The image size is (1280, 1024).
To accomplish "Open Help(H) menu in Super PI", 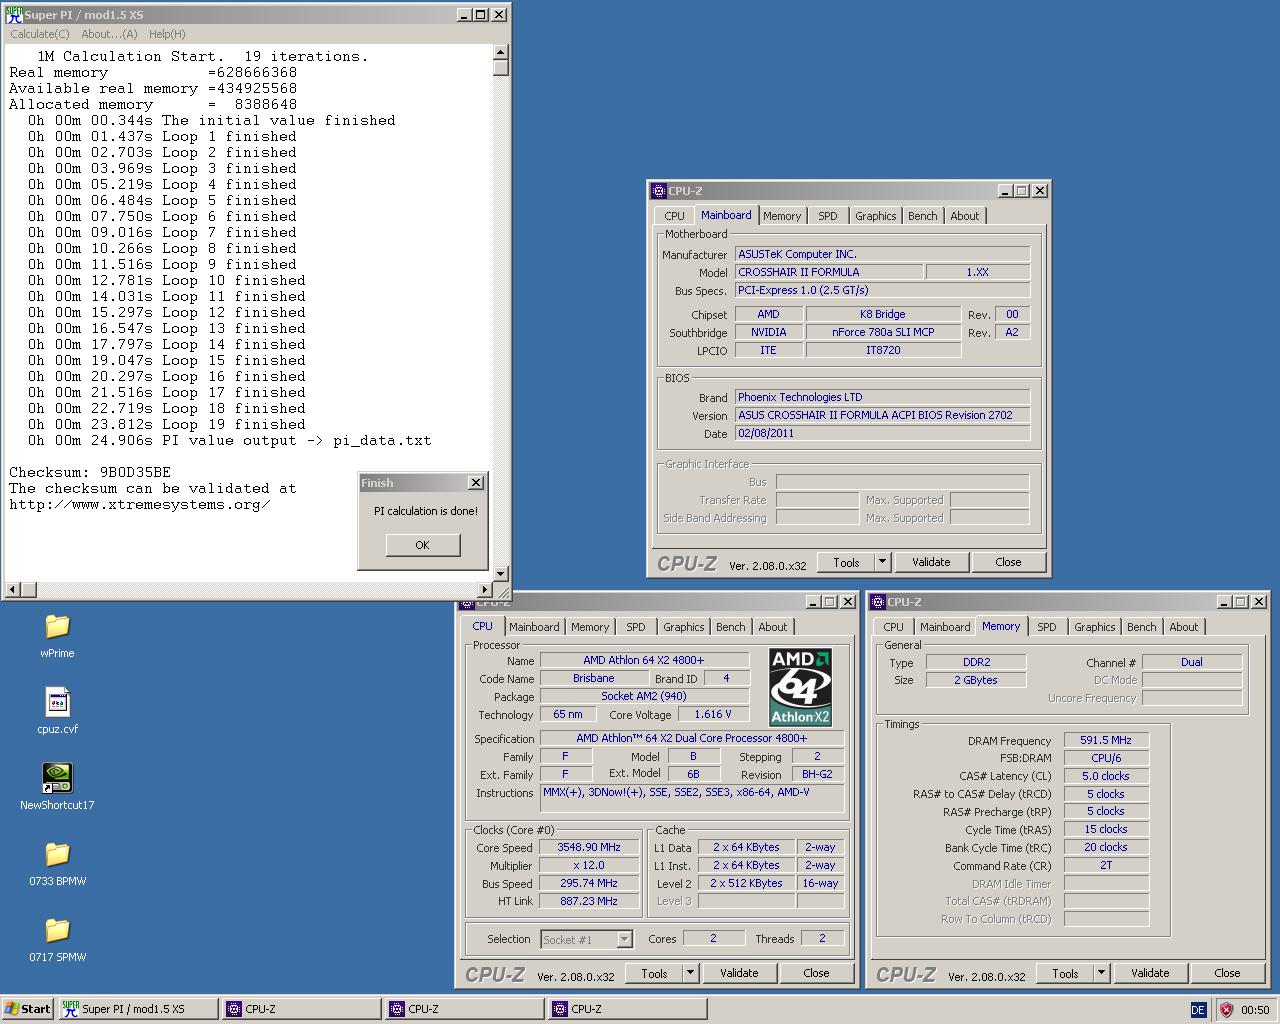I will [x=167, y=34].
